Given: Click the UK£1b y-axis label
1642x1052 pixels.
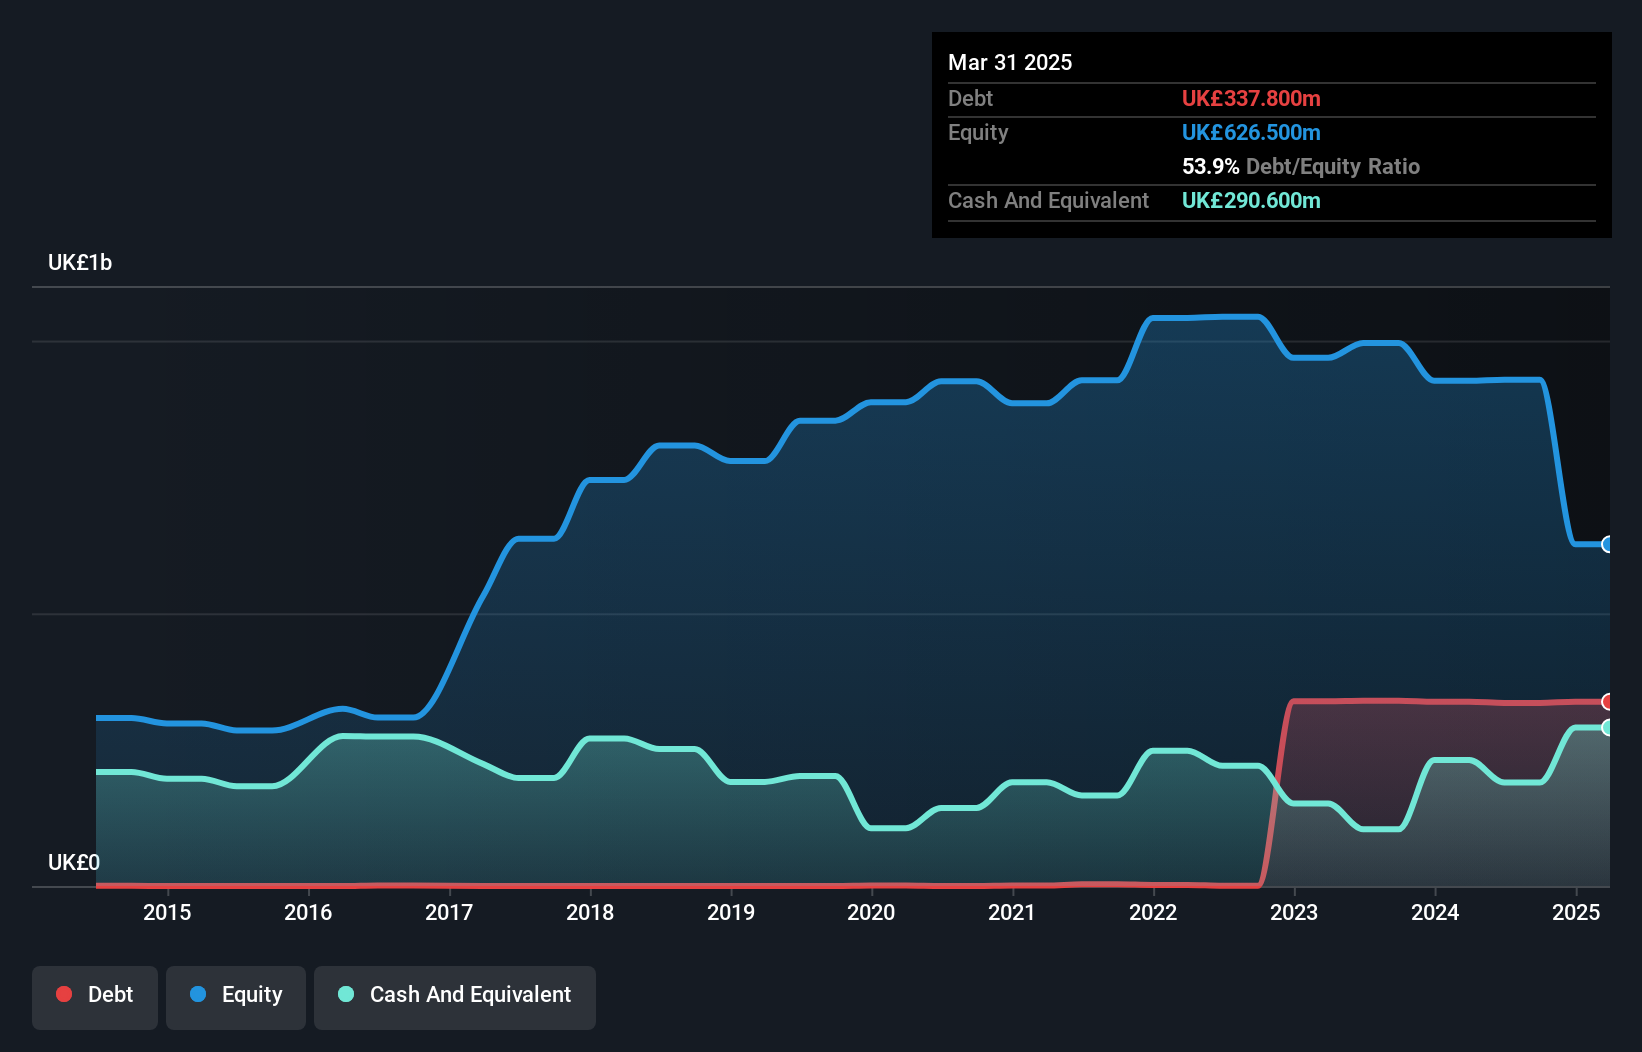Looking at the screenshot, I should (x=80, y=263).
